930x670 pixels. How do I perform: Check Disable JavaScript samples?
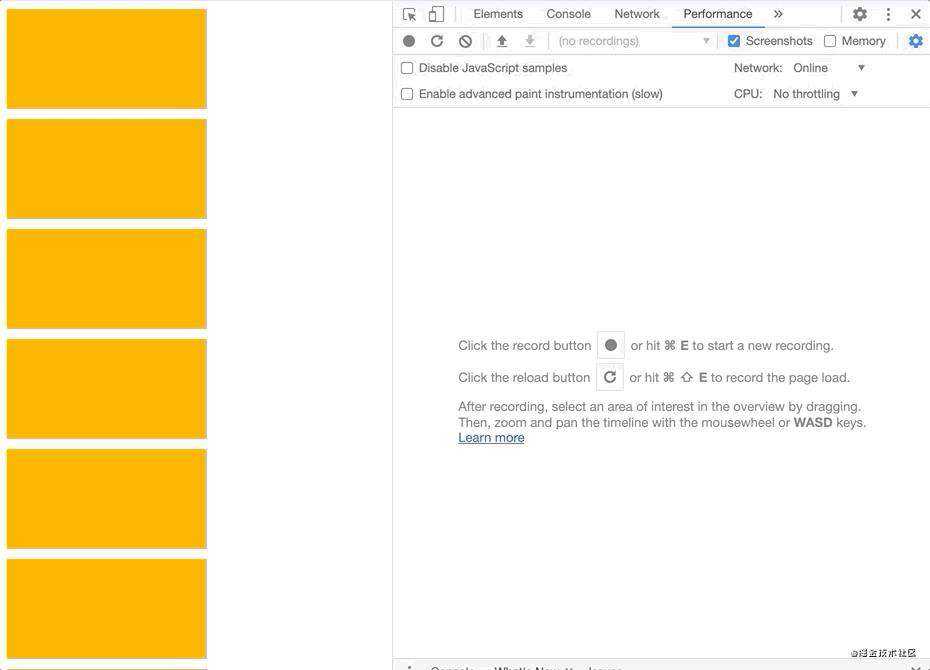(407, 68)
